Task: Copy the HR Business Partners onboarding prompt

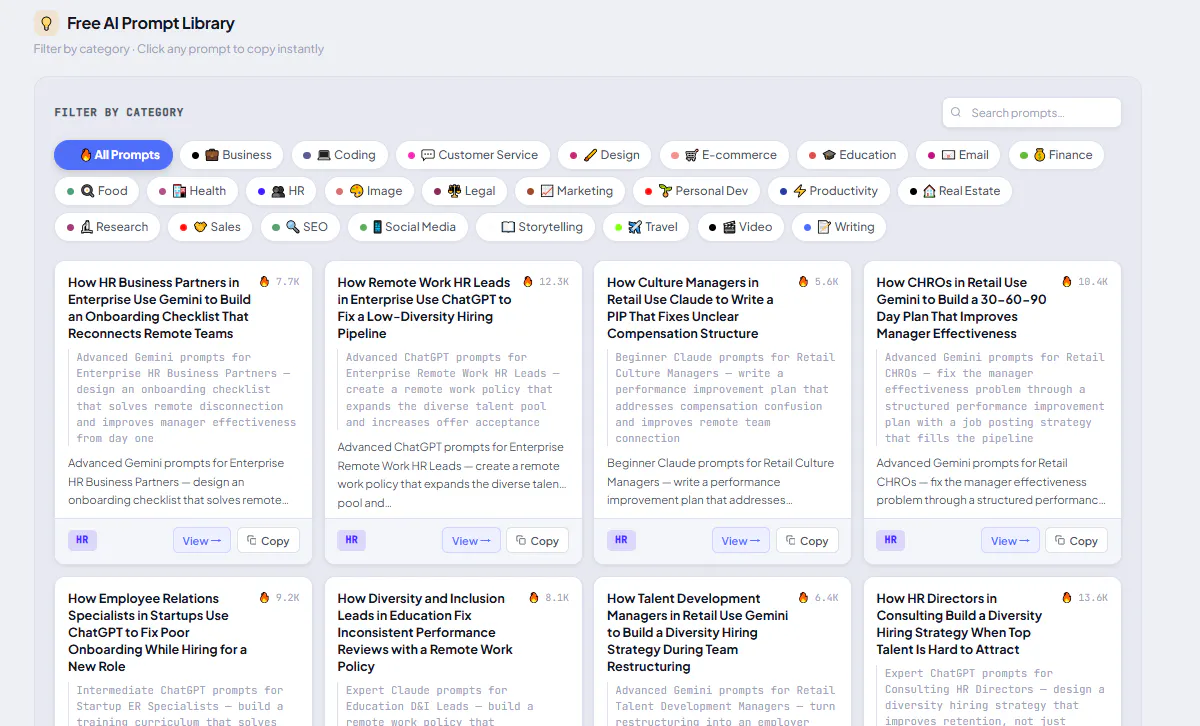Action: (268, 540)
